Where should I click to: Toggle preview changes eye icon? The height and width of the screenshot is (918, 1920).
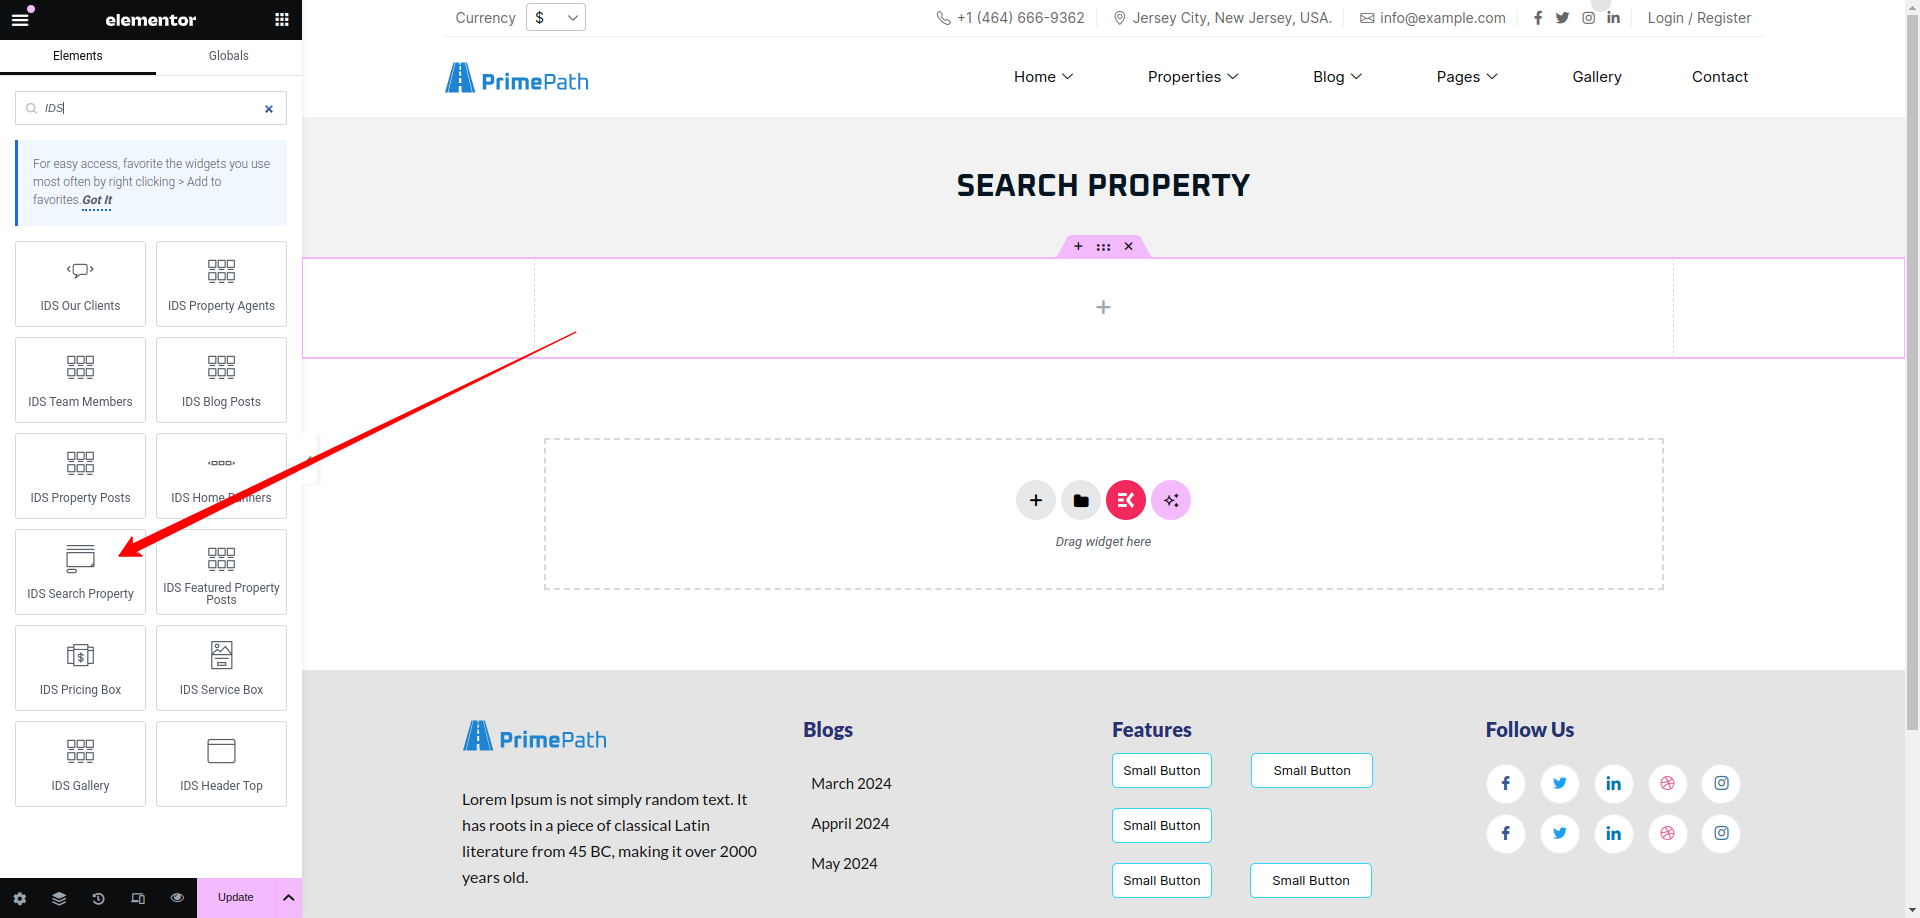click(x=177, y=898)
